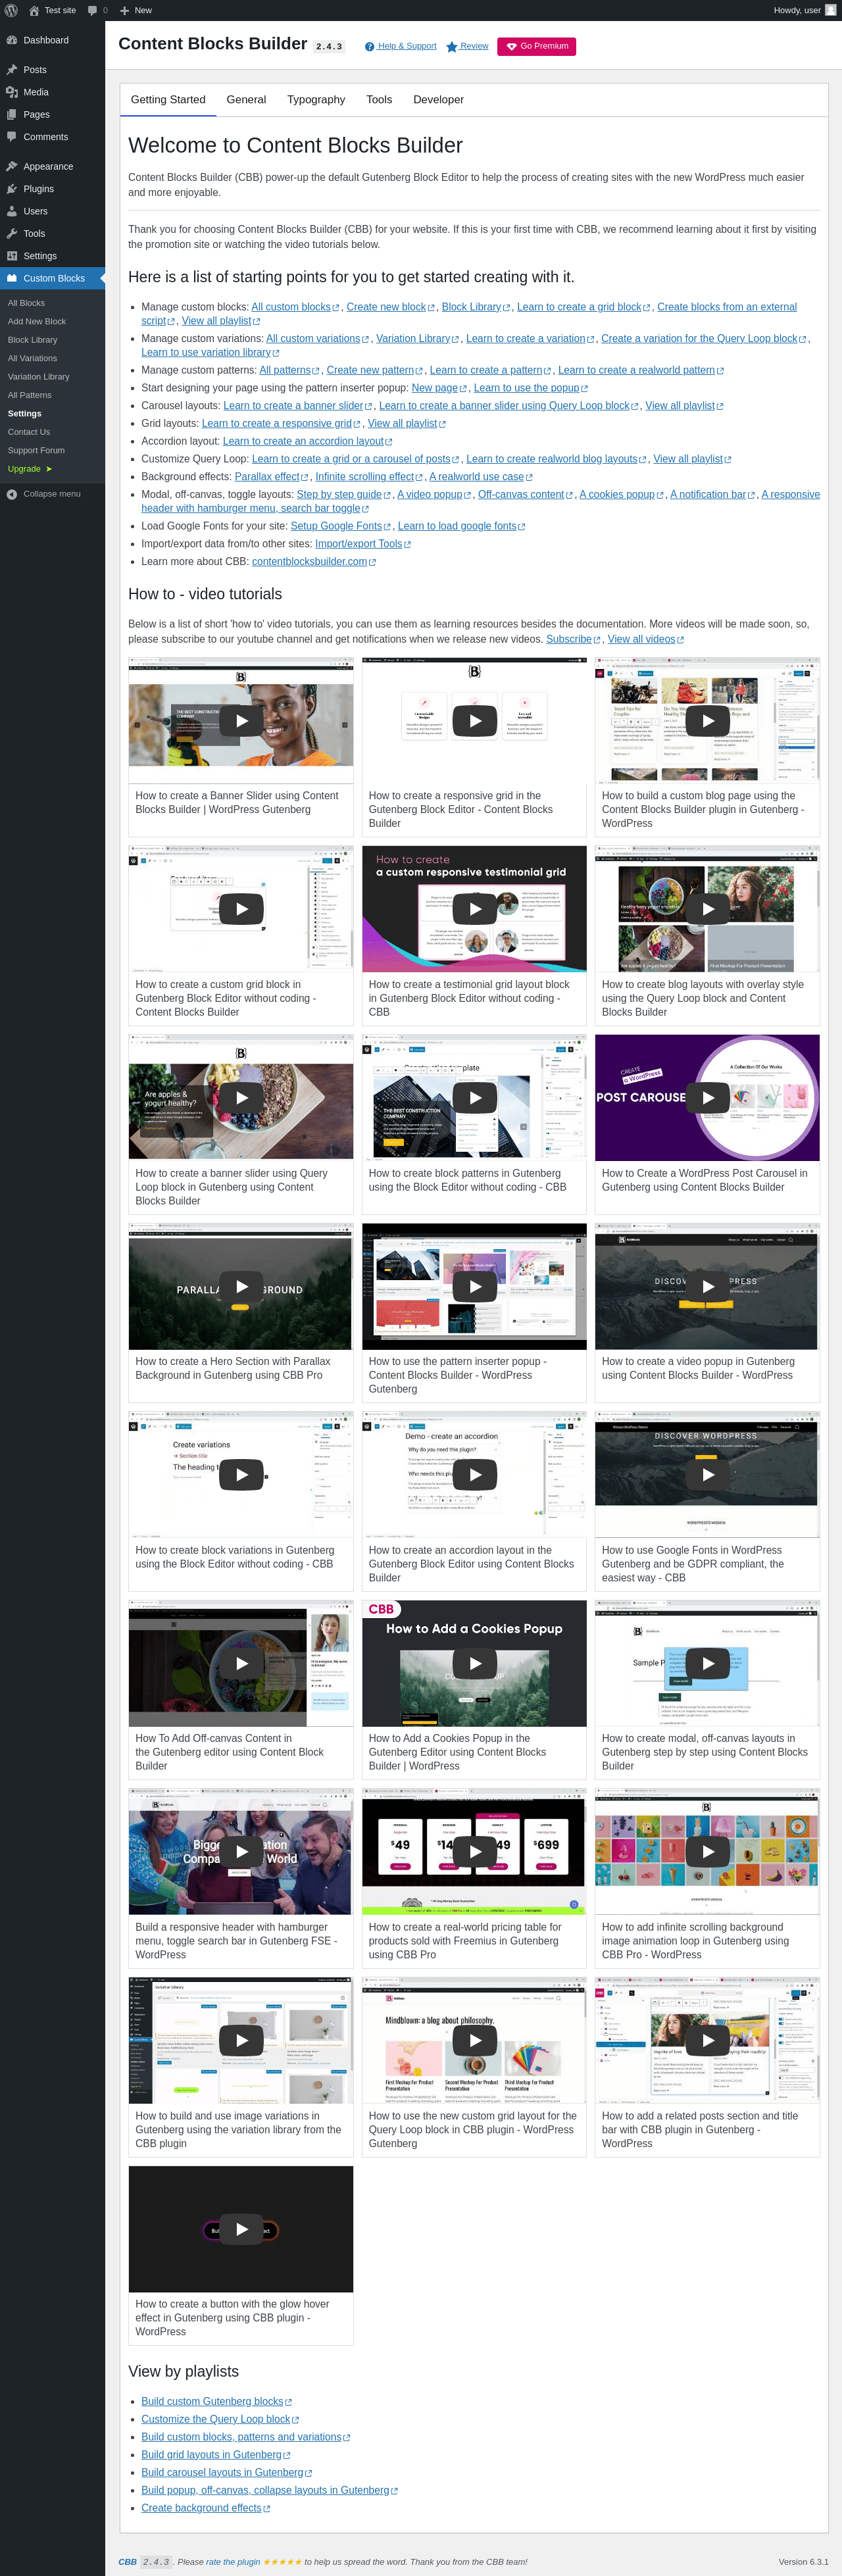The width and height of the screenshot is (842, 2576).
Task: Play the Cookies Popup tutorial video
Action: [475, 1663]
